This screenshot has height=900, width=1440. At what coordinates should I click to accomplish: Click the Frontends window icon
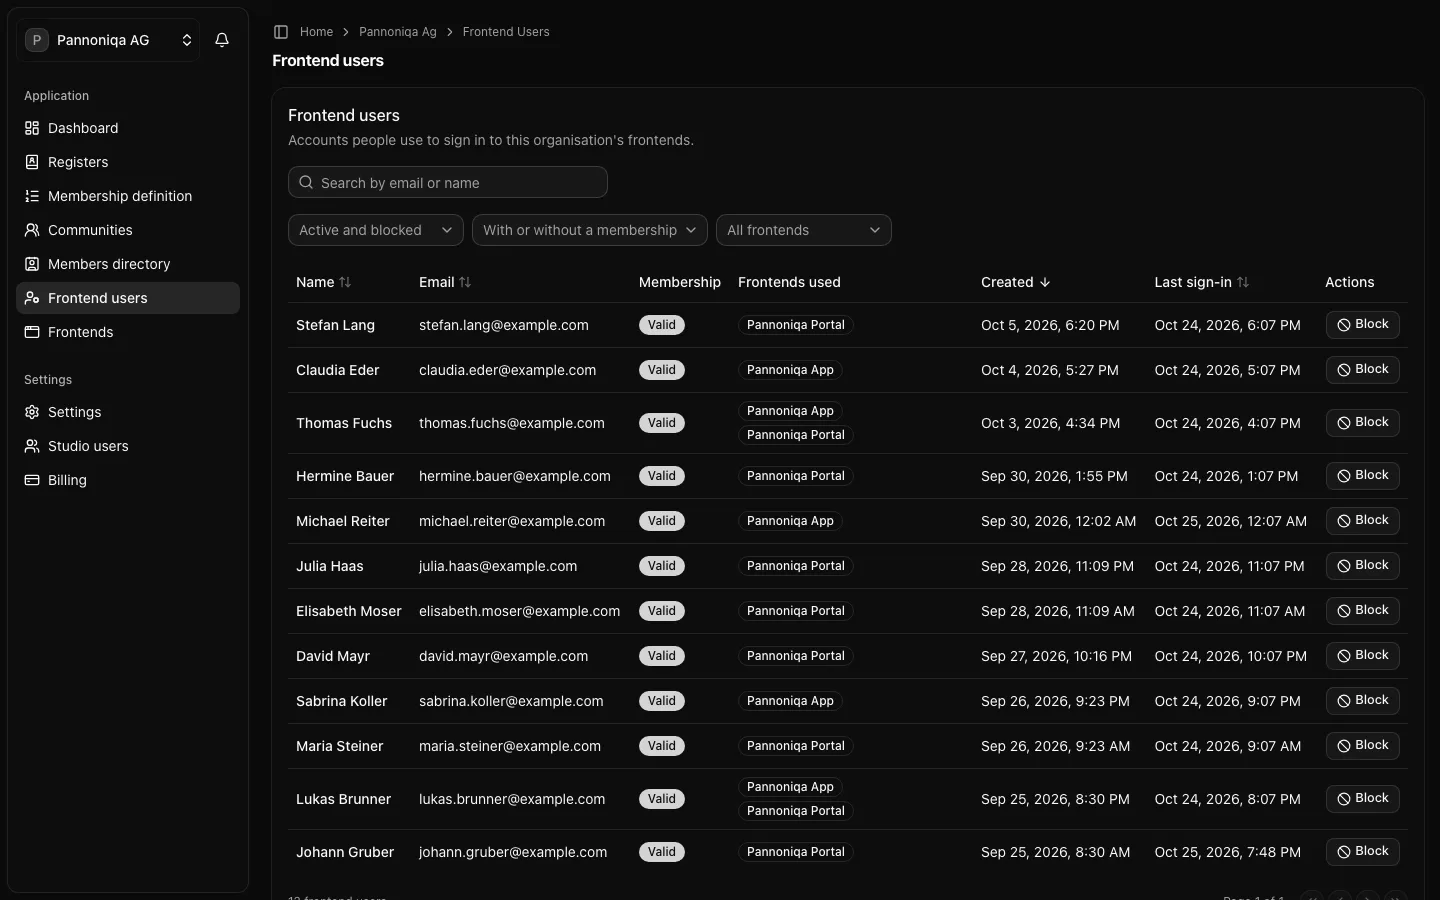(x=32, y=332)
